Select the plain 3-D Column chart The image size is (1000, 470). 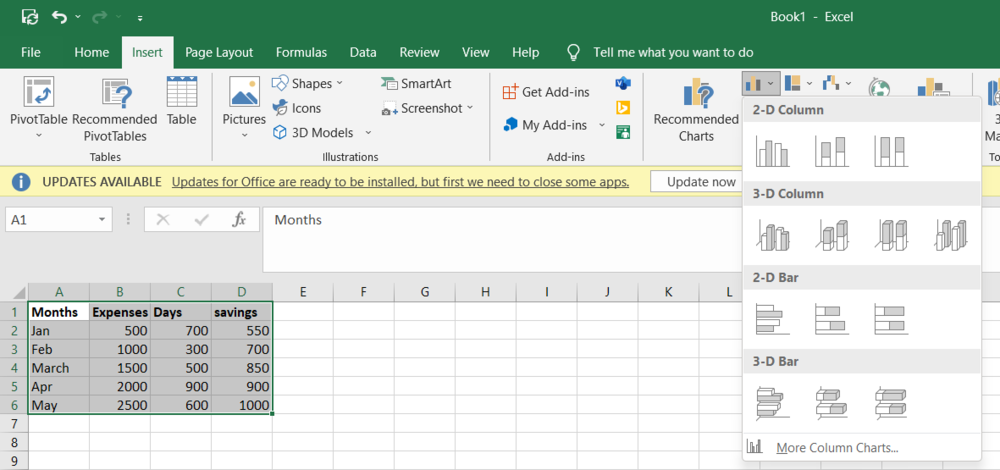(x=950, y=235)
